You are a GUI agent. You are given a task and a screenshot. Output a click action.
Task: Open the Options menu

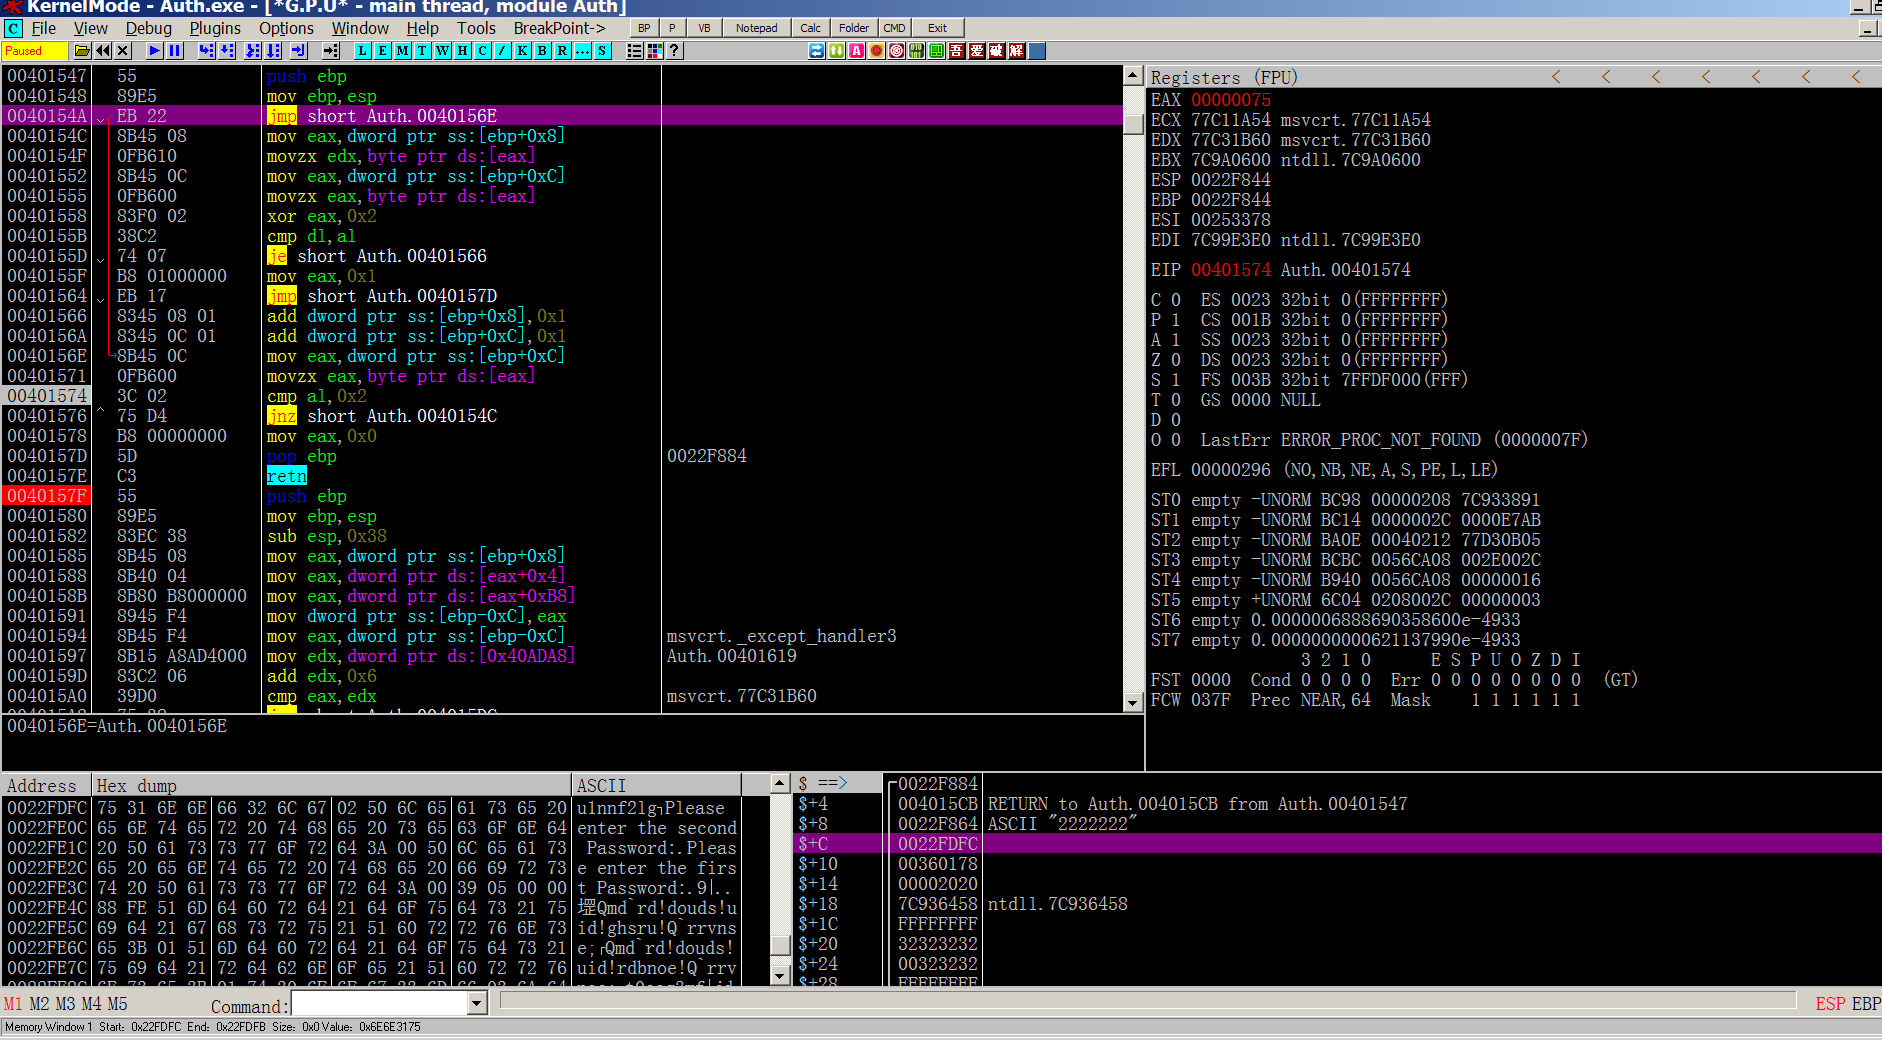[286, 28]
